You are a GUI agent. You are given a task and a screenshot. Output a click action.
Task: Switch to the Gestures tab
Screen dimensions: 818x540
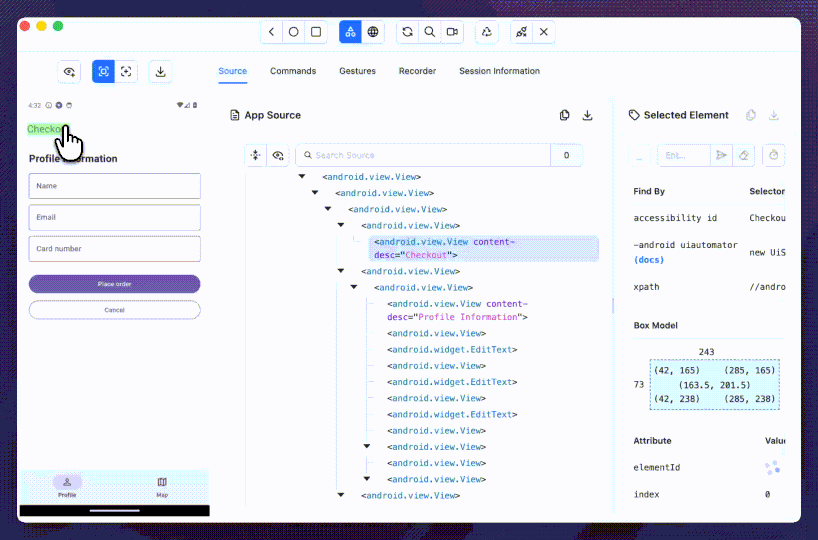pyautogui.click(x=357, y=71)
